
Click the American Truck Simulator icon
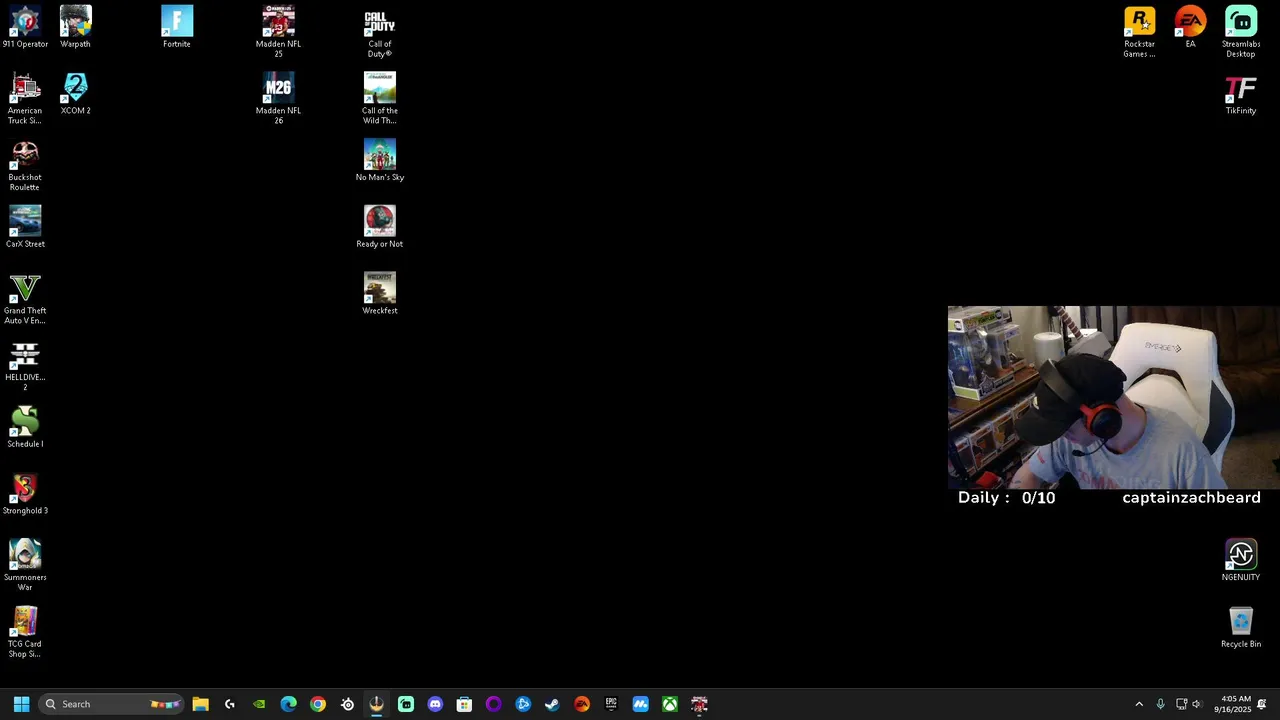point(25,98)
